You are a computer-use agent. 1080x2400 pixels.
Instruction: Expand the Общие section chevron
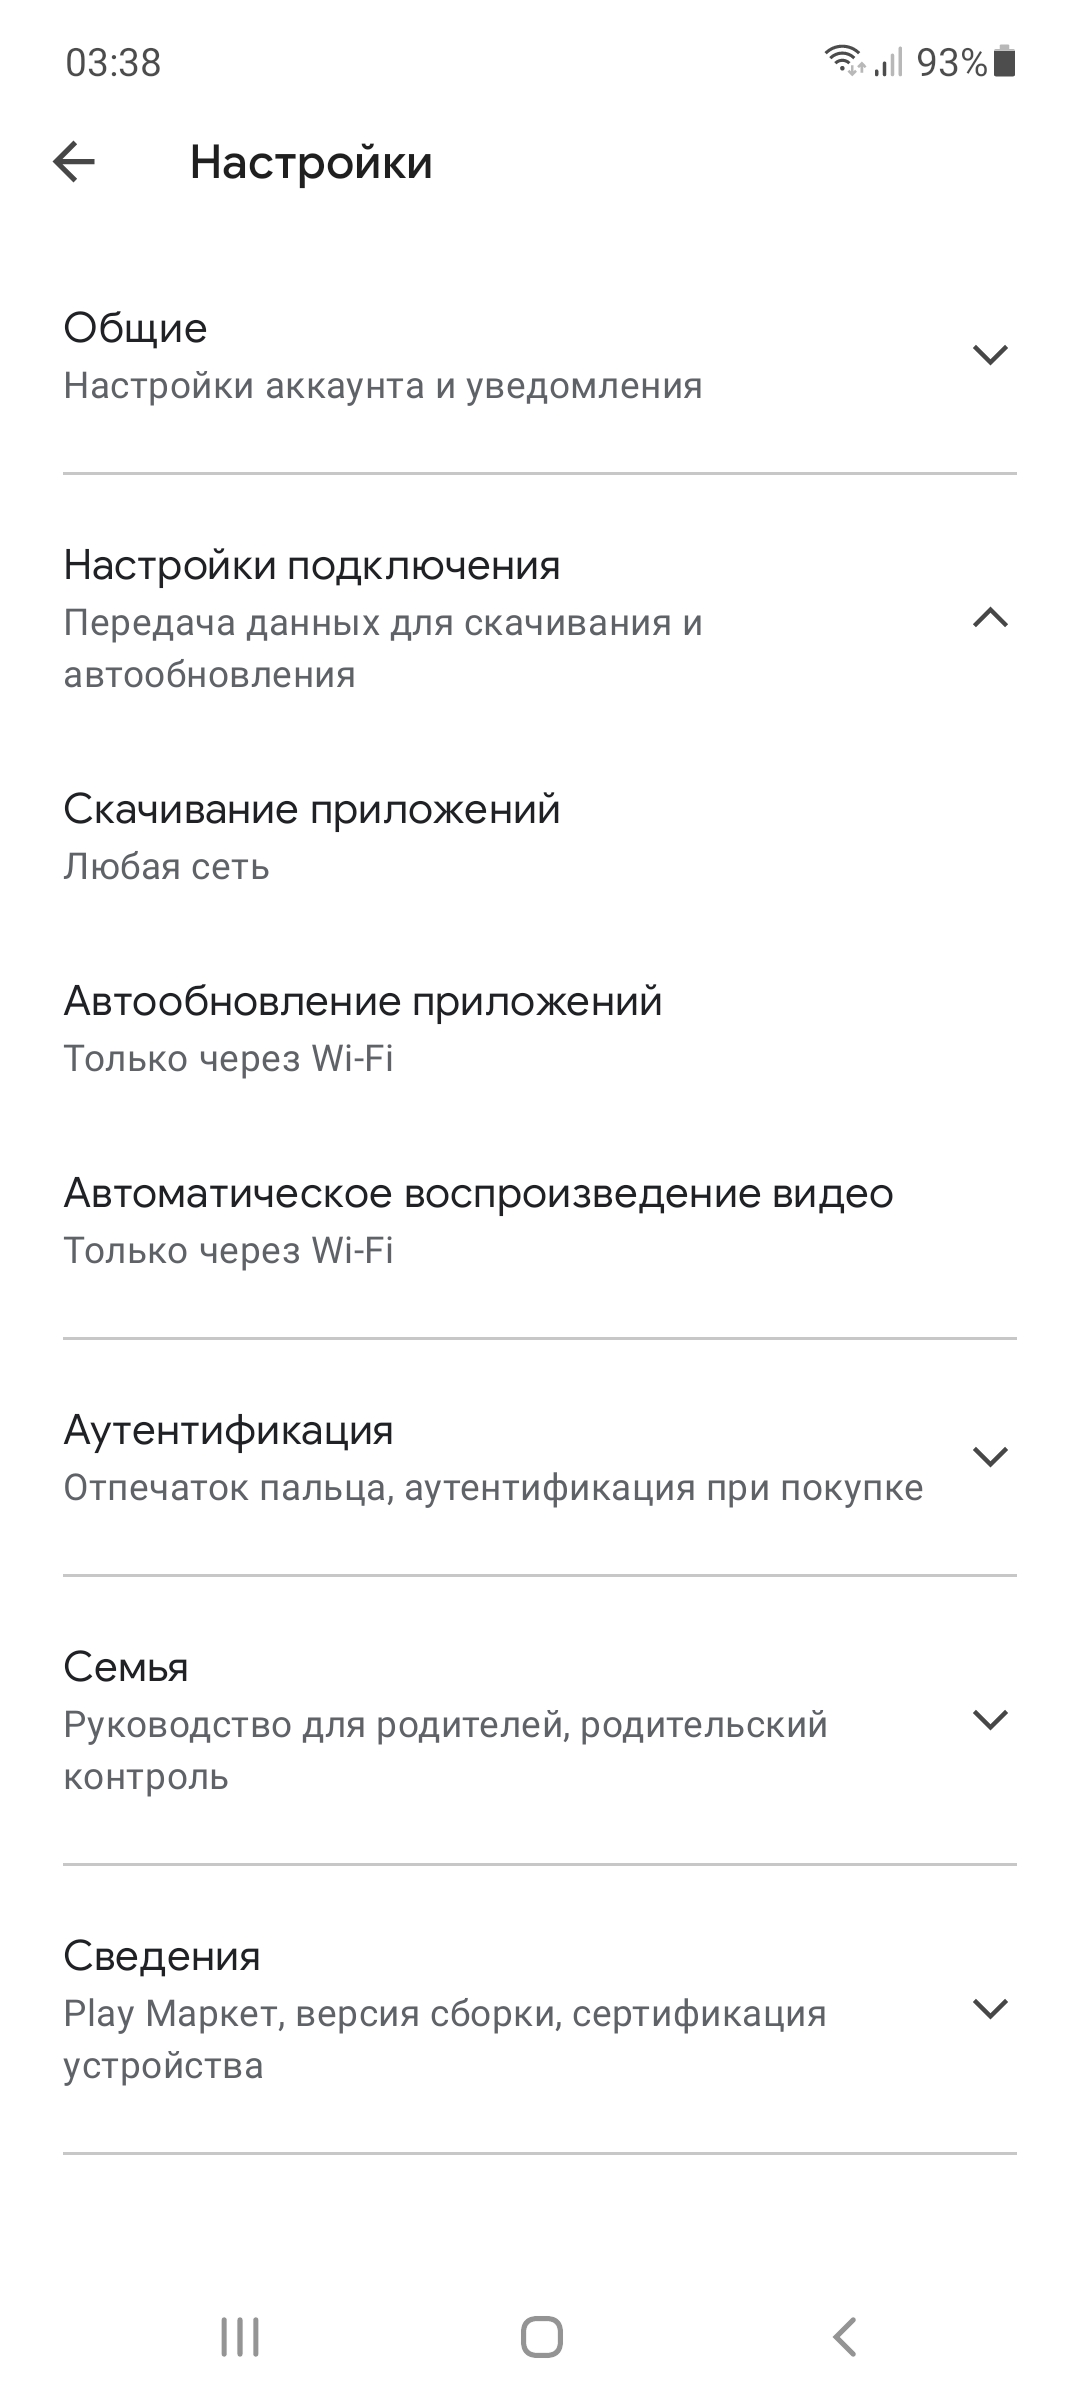tap(990, 355)
